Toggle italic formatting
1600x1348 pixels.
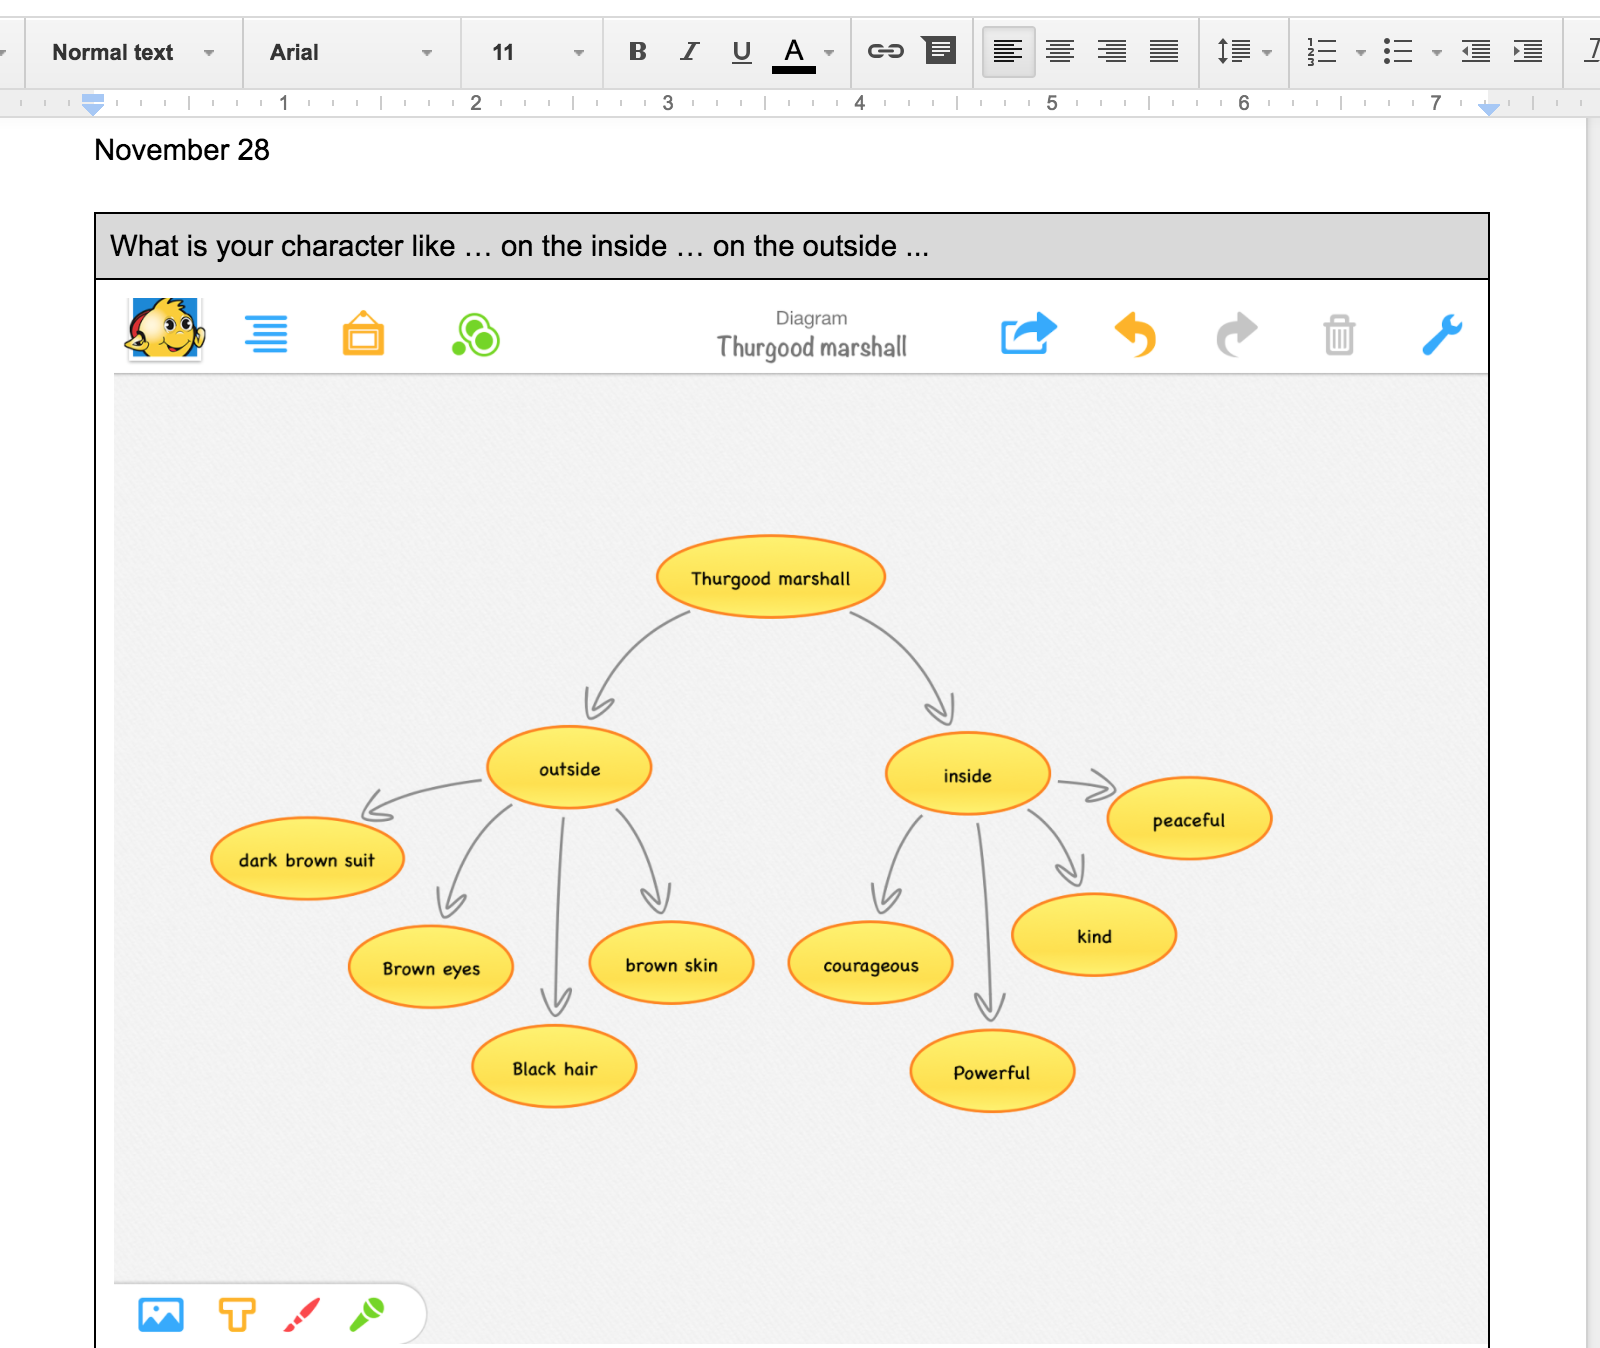689,52
